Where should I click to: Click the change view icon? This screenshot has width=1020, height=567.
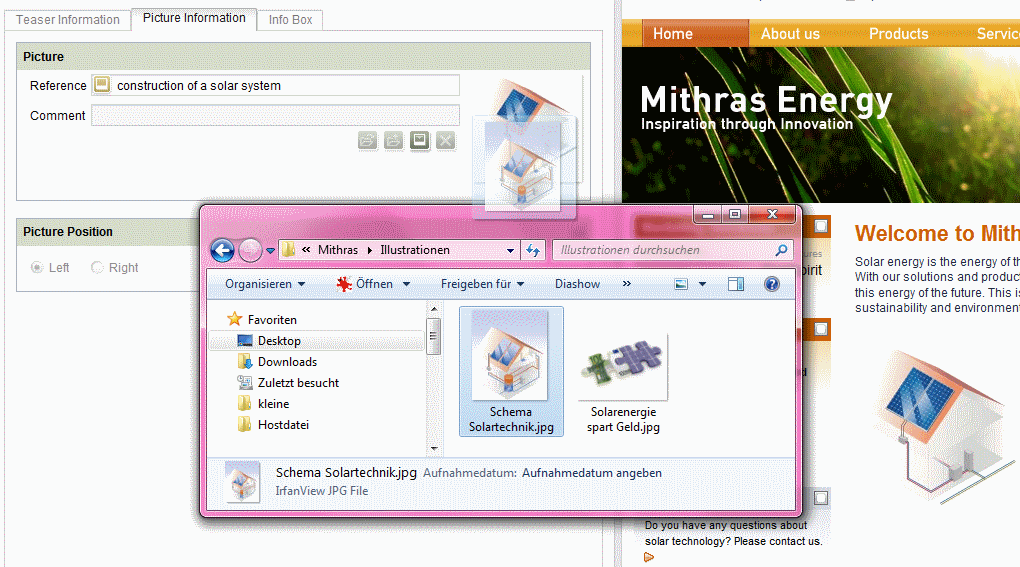point(681,284)
